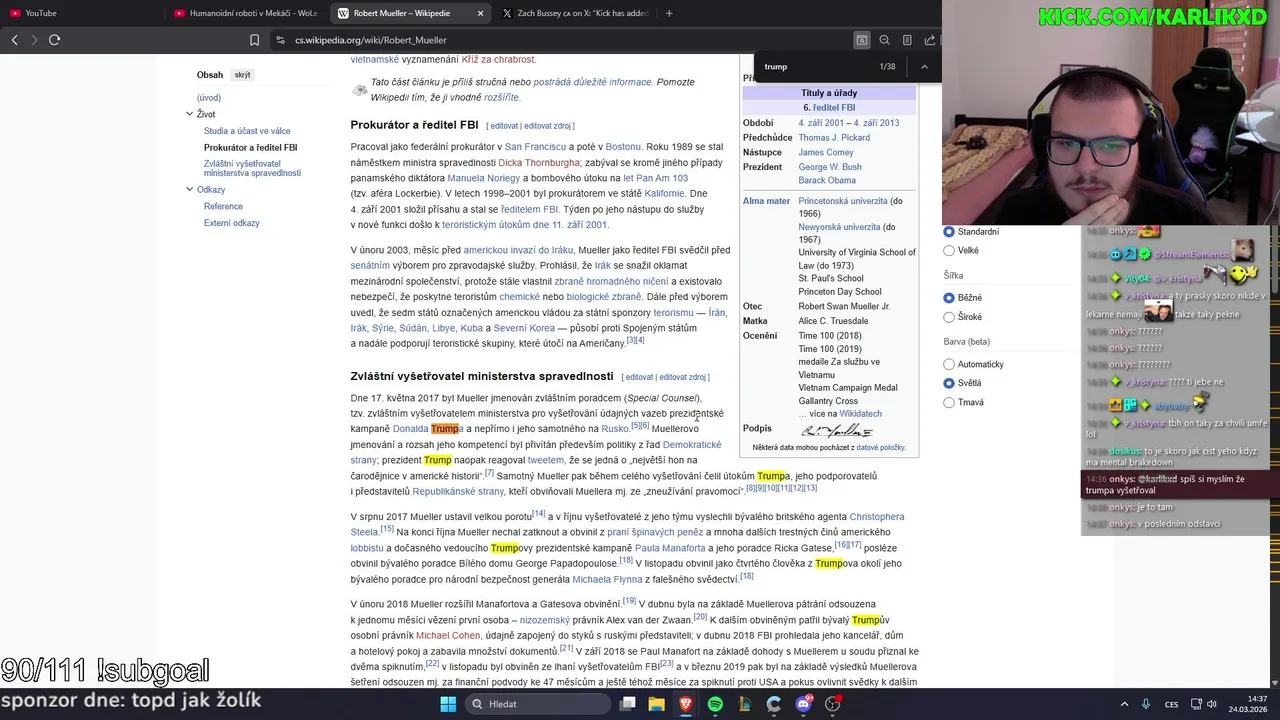Open the zoom magnifier icon in address bar
The image size is (1280, 720).
[884, 40]
